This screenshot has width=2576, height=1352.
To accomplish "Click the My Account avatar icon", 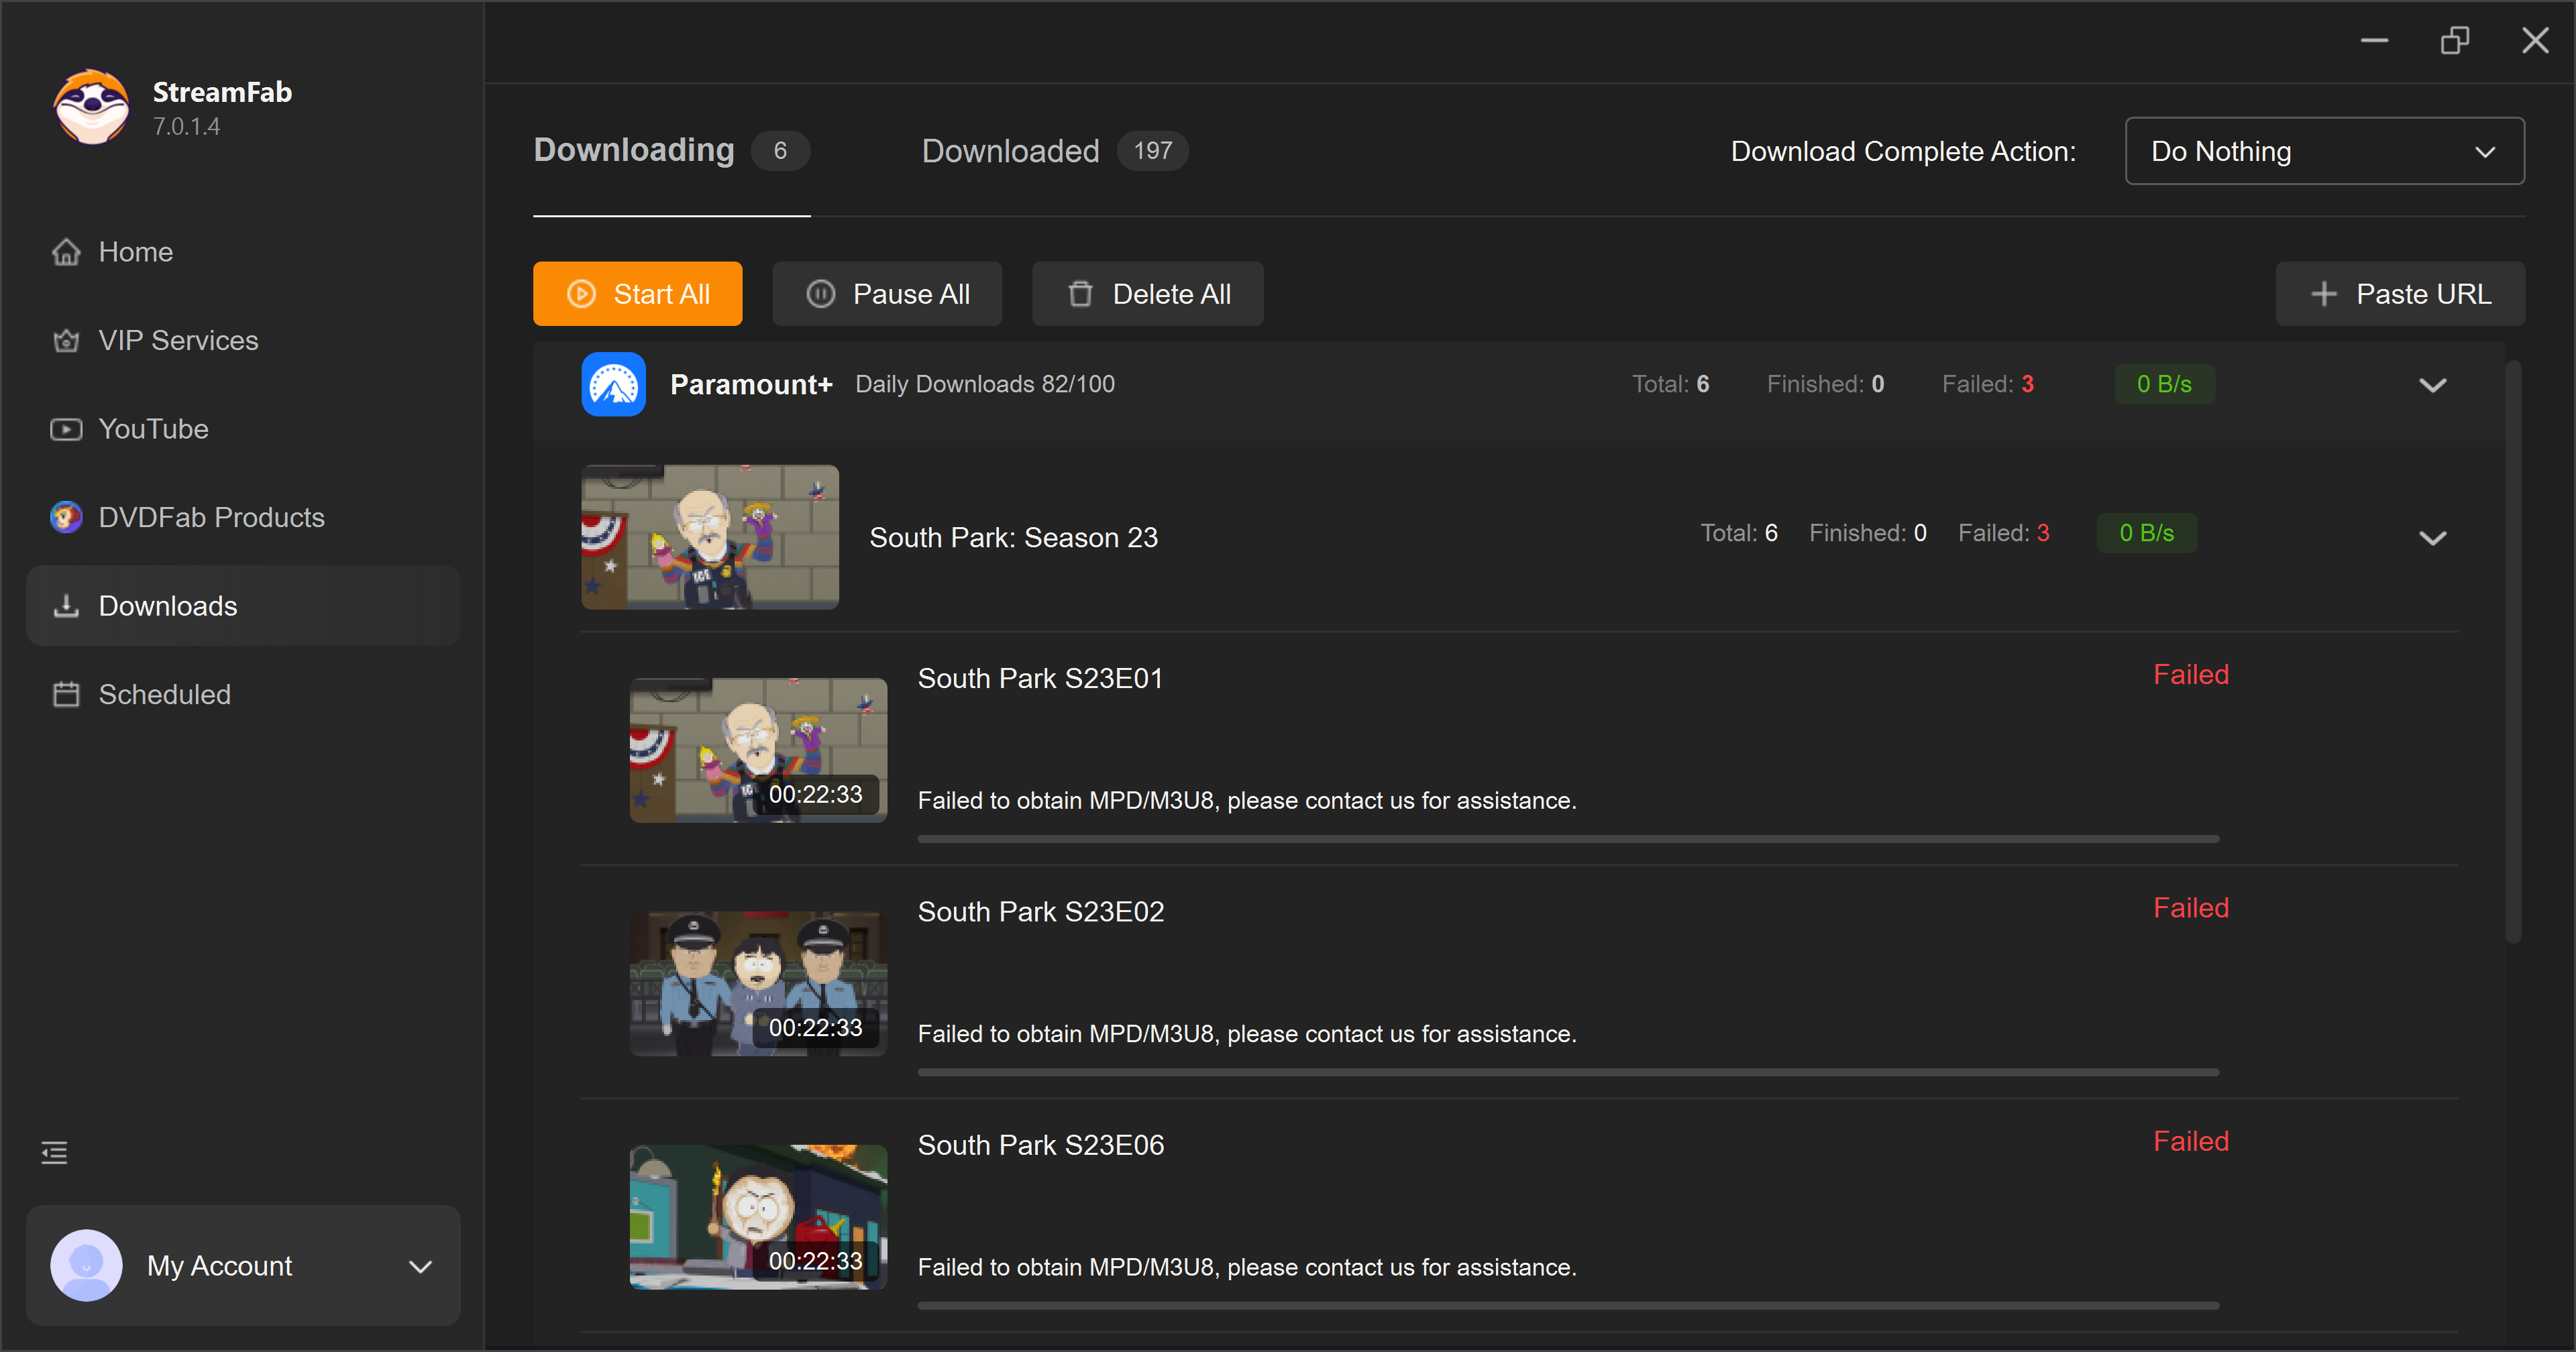I will click(87, 1265).
